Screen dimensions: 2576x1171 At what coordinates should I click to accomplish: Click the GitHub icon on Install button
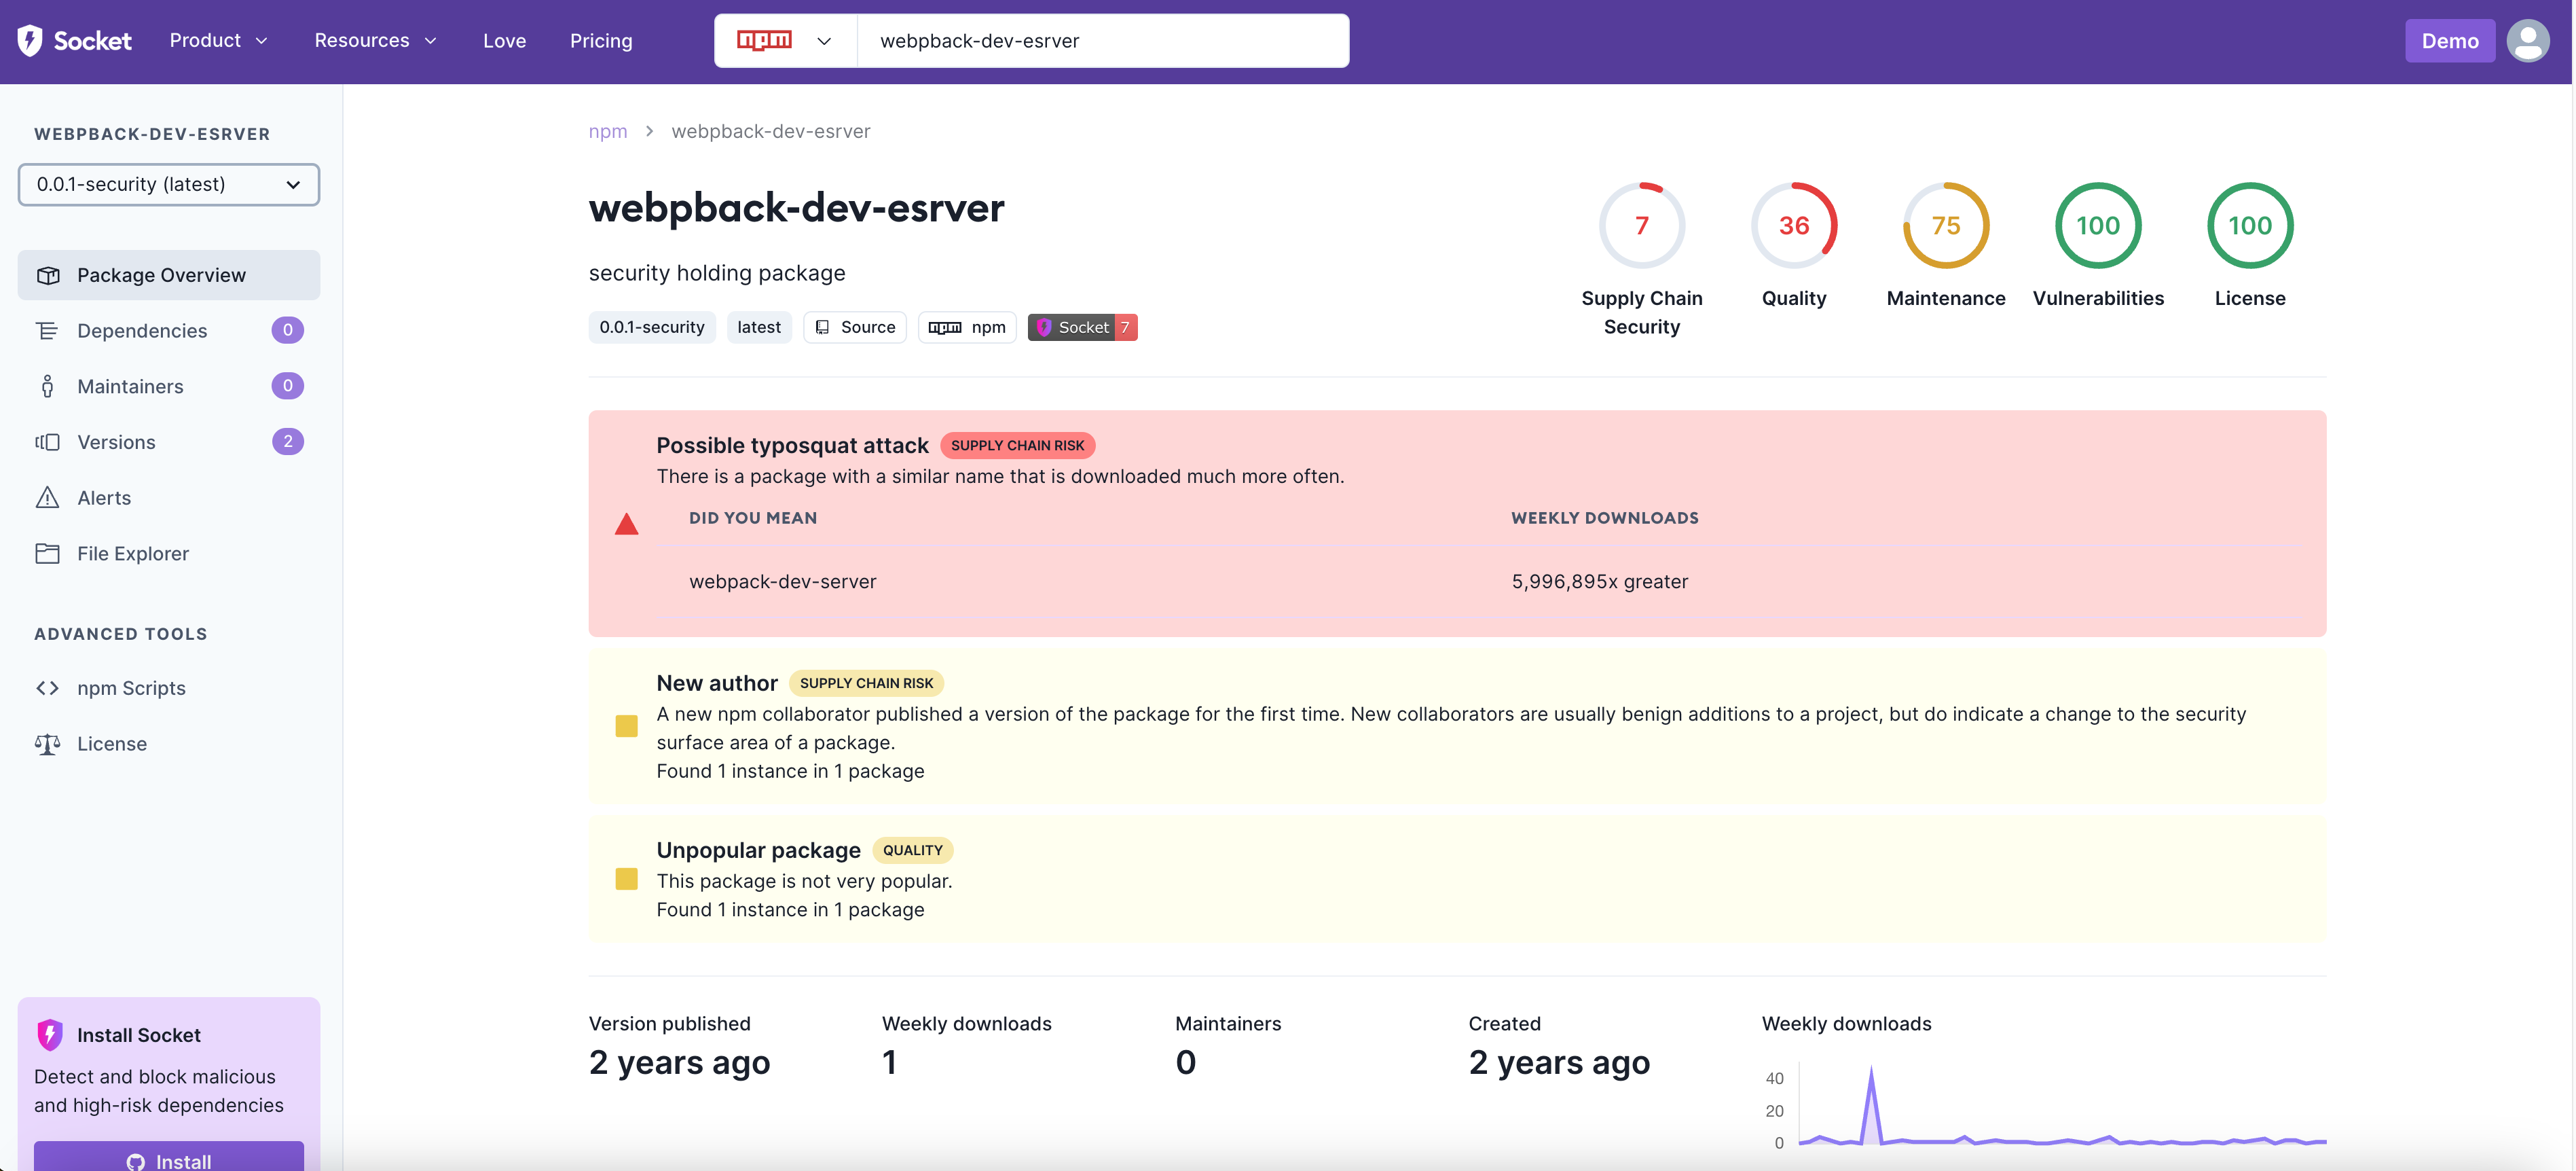pos(136,1161)
